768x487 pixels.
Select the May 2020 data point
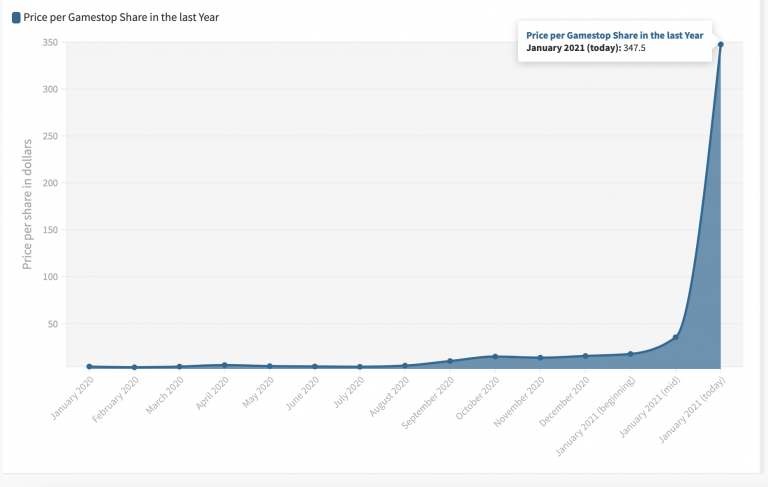coord(270,366)
